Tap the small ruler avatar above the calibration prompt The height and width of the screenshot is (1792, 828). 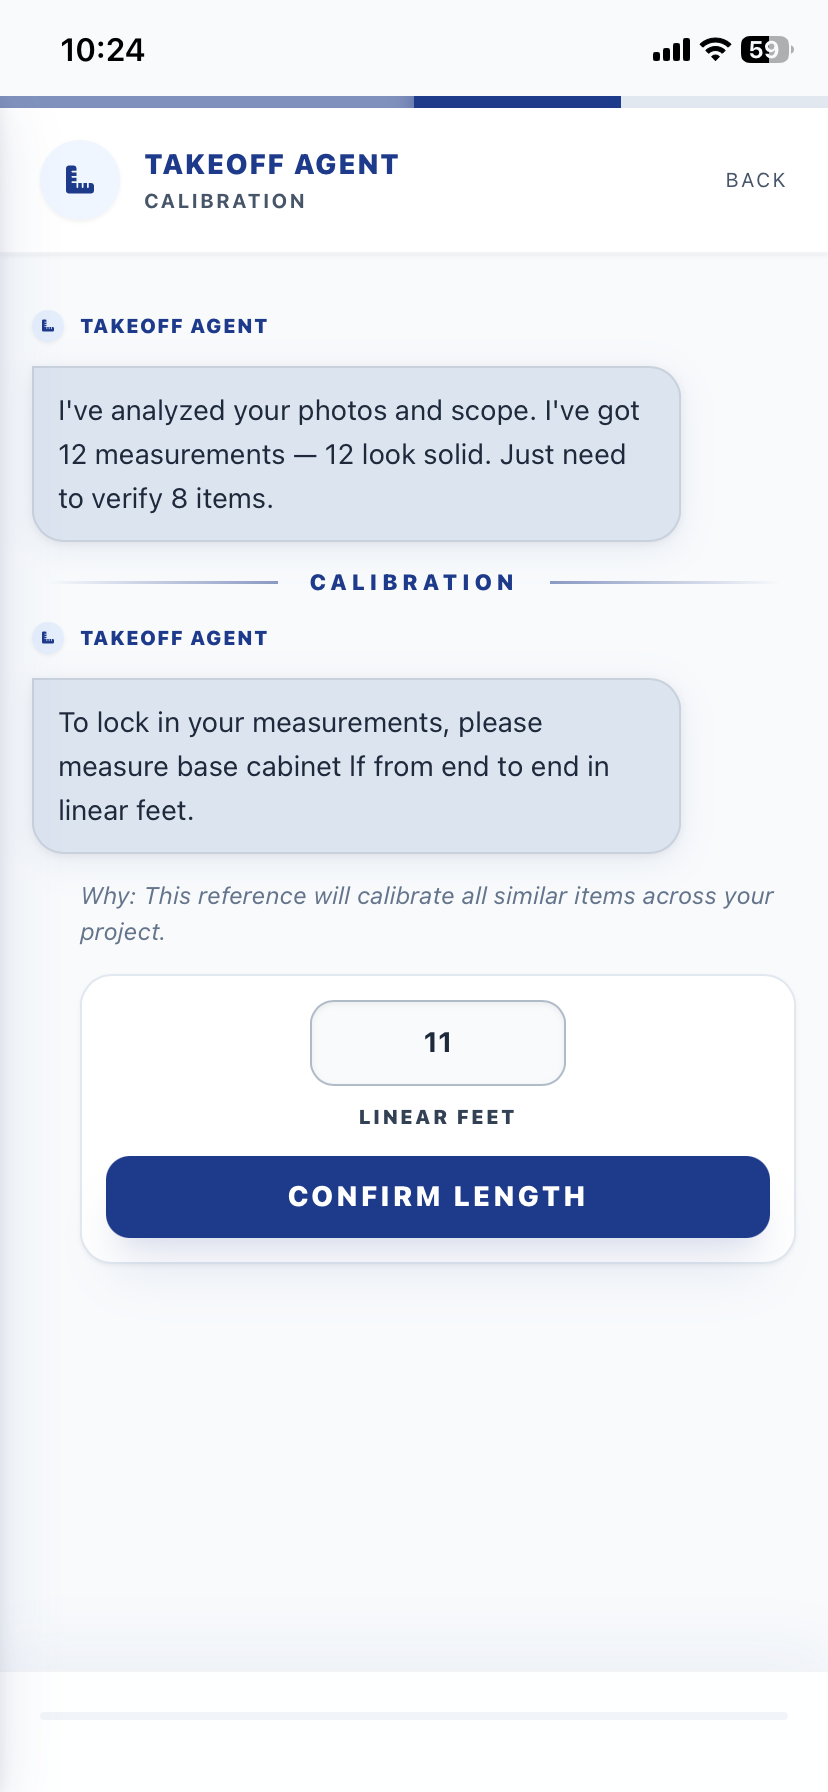[x=48, y=639]
